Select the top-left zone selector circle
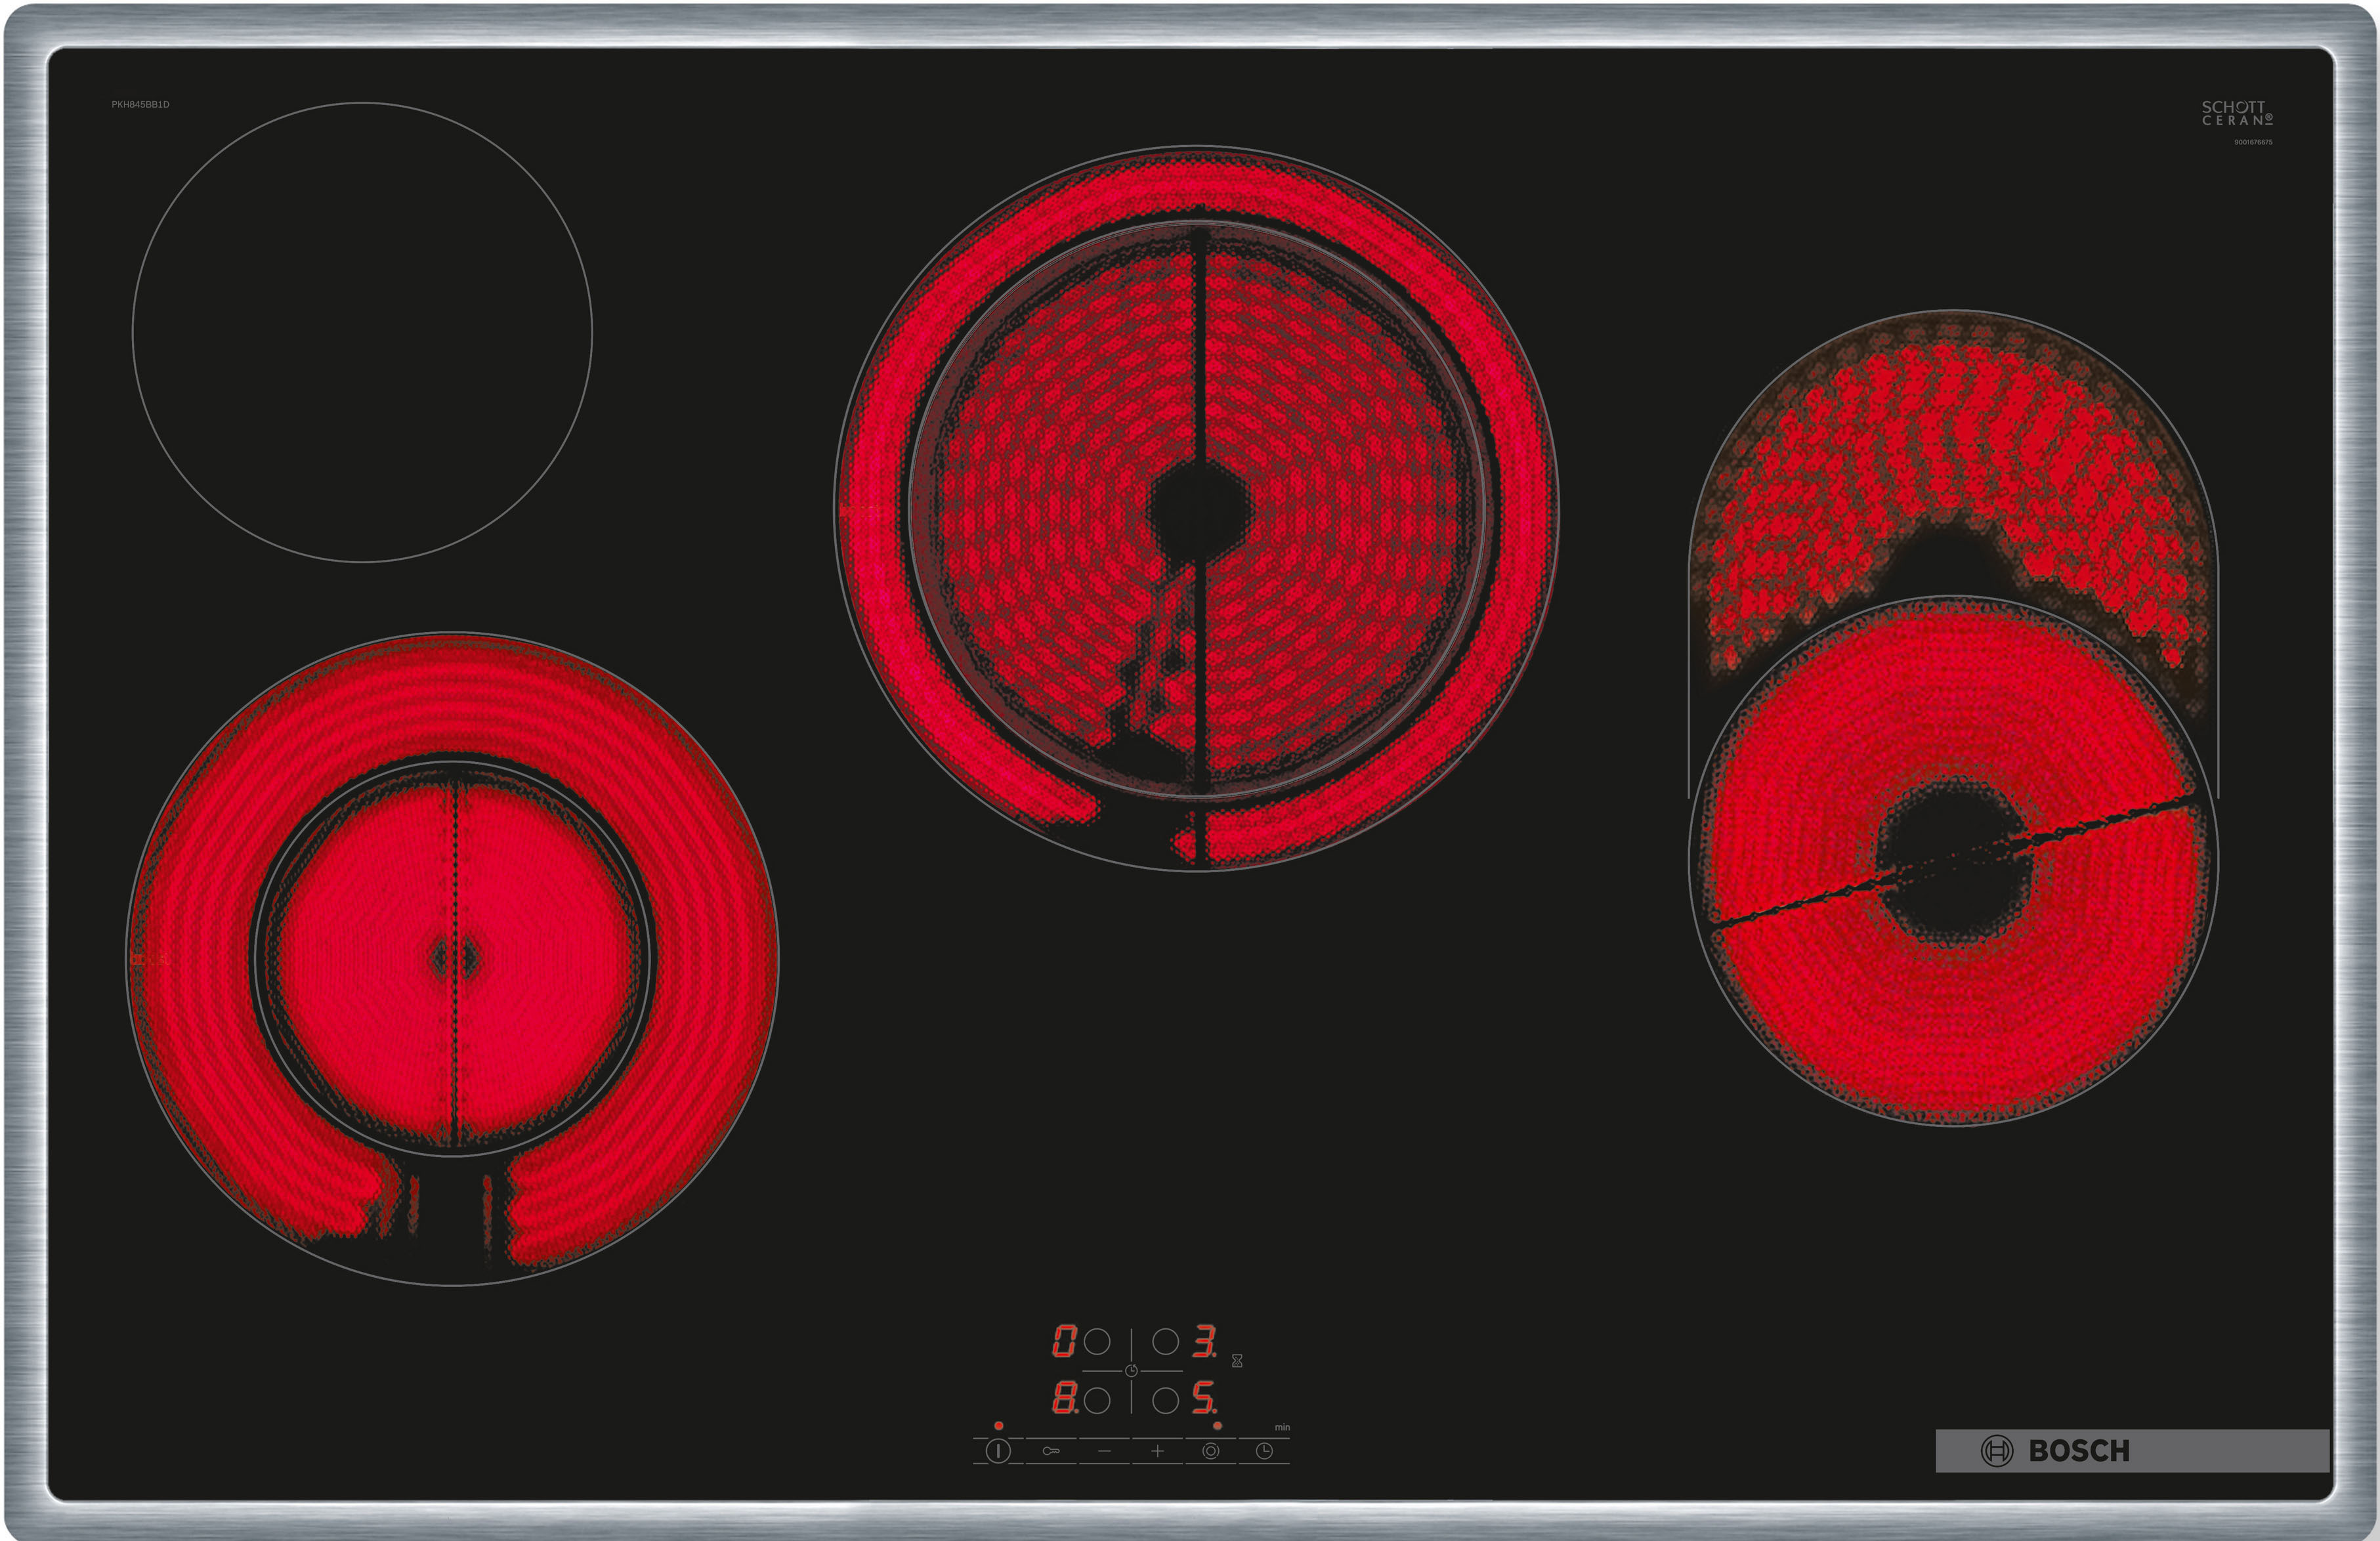The width and height of the screenshot is (2380, 1541). click(x=1097, y=1342)
